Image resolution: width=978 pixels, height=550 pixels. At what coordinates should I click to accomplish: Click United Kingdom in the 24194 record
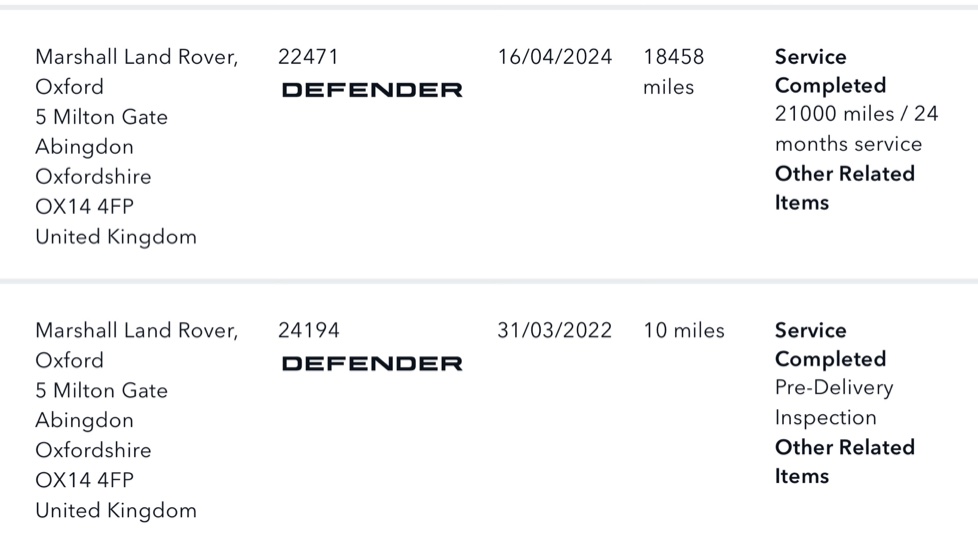116,510
